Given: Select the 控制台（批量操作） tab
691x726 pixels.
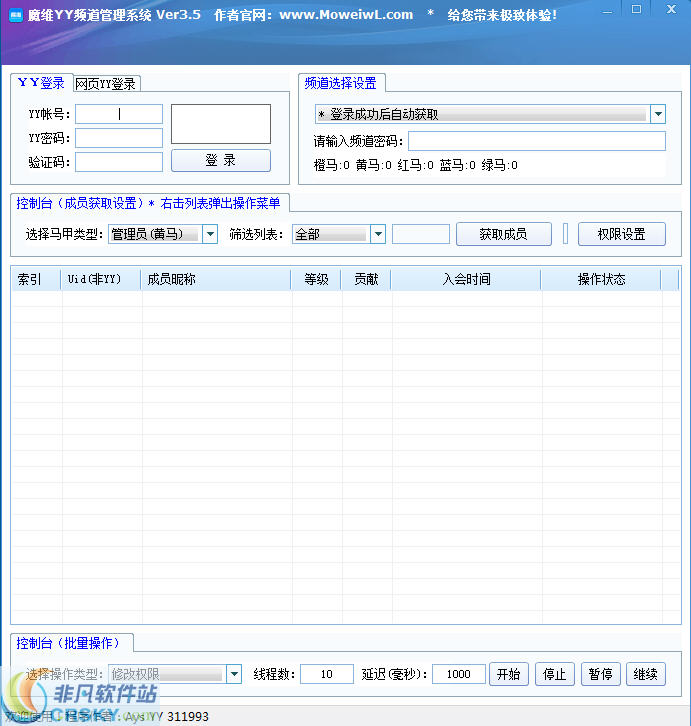Looking at the screenshot, I should (72, 643).
